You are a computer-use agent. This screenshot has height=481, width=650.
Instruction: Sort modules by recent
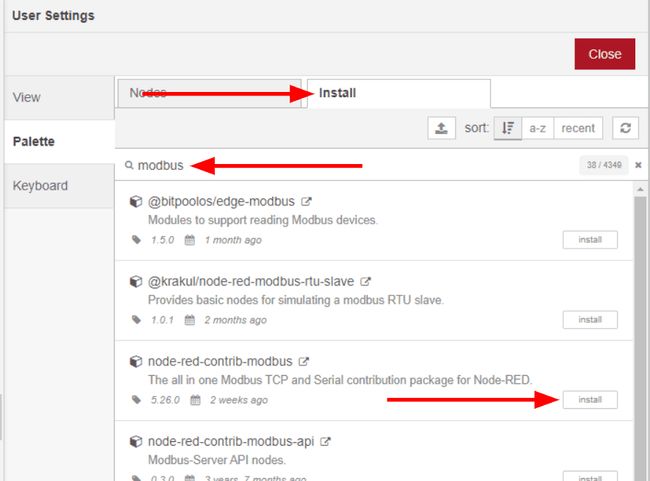pos(578,128)
